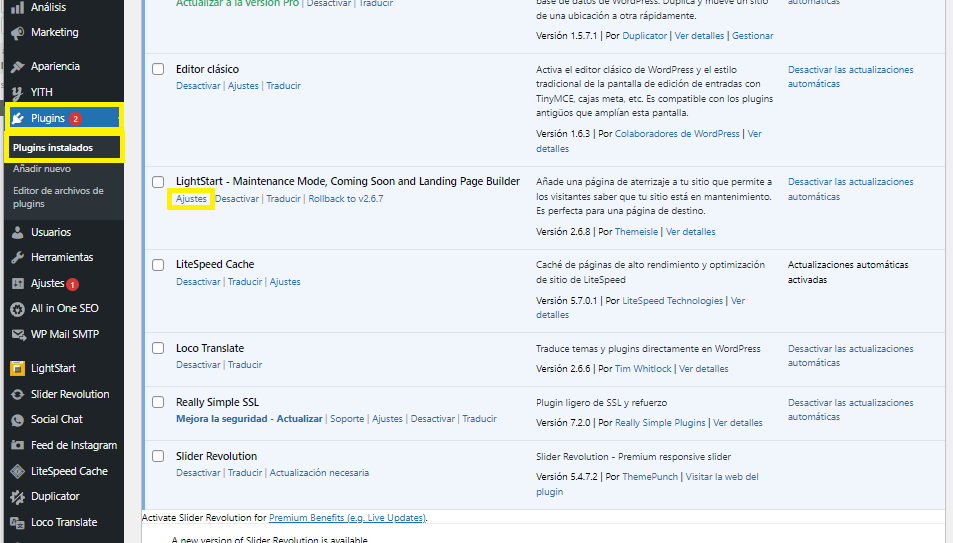Check the Editor clásico plugin checkbox

158,69
